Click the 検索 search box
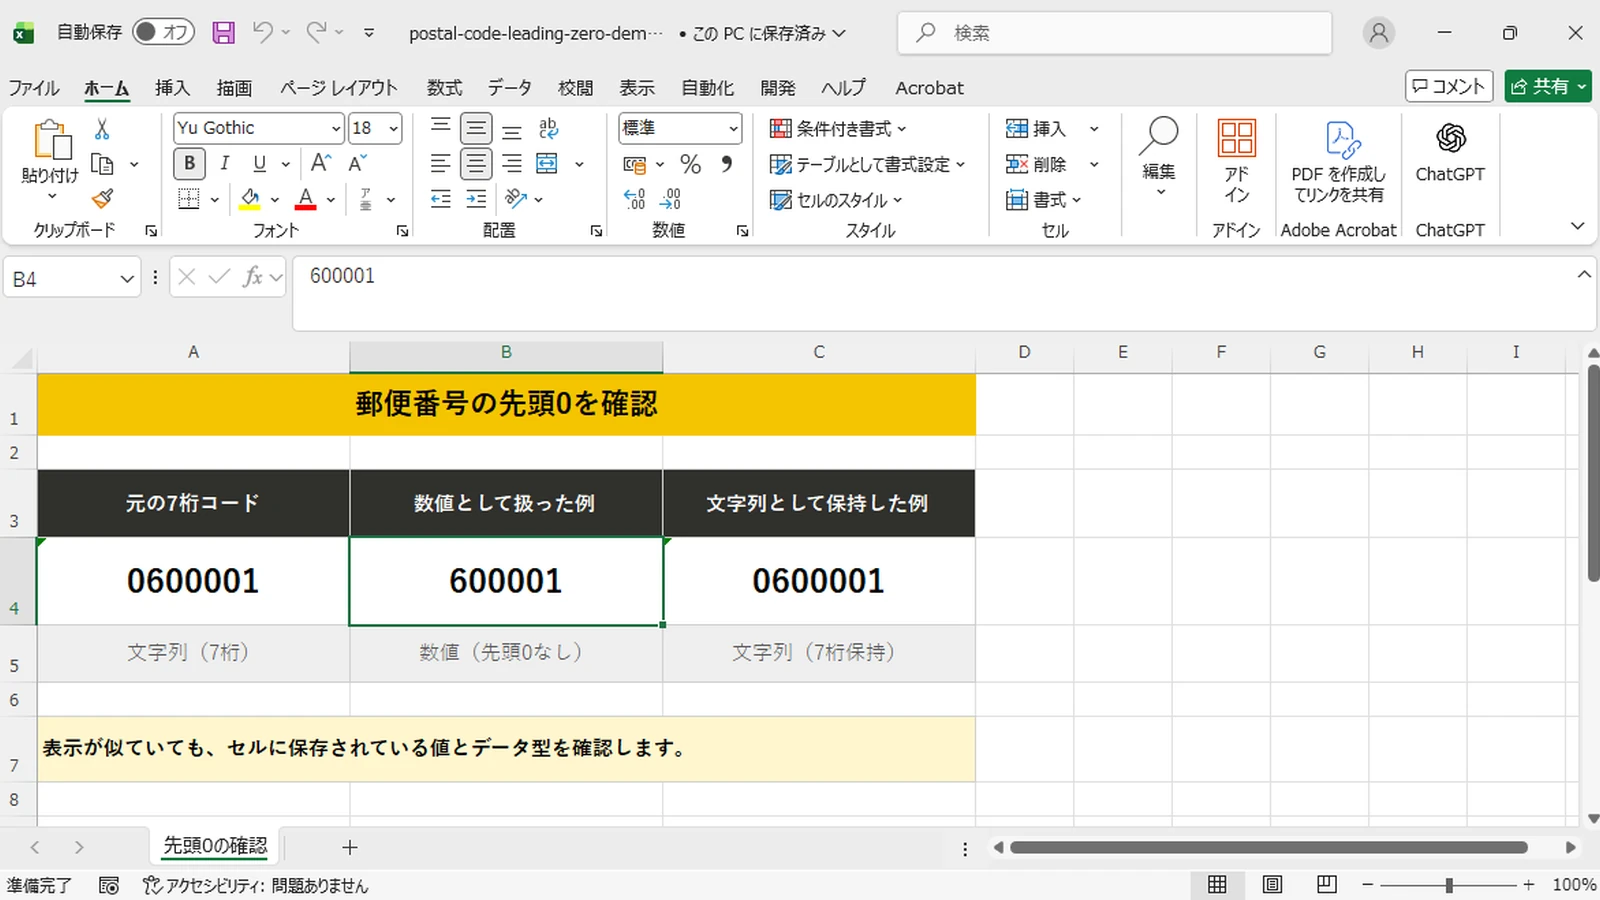Viewport: 1600px width, 900px height. point(1115,33)
